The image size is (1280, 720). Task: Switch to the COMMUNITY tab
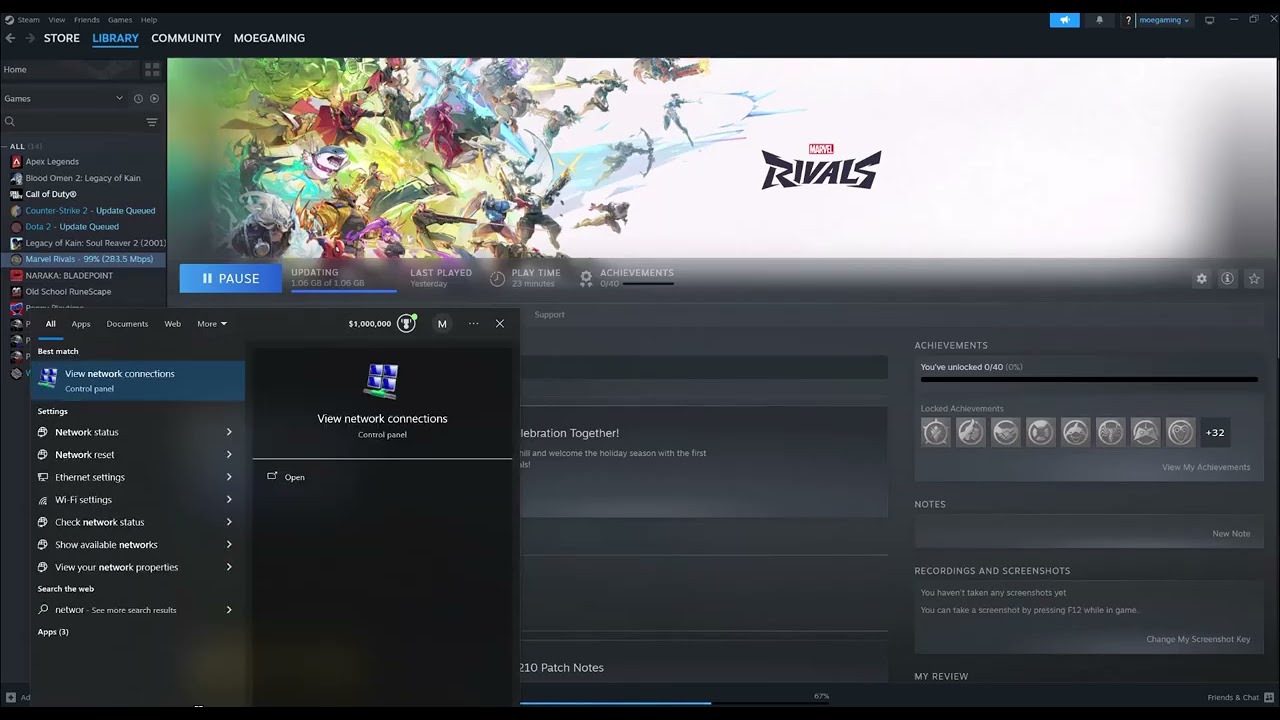pyautogui.click(x=186, y=38)
